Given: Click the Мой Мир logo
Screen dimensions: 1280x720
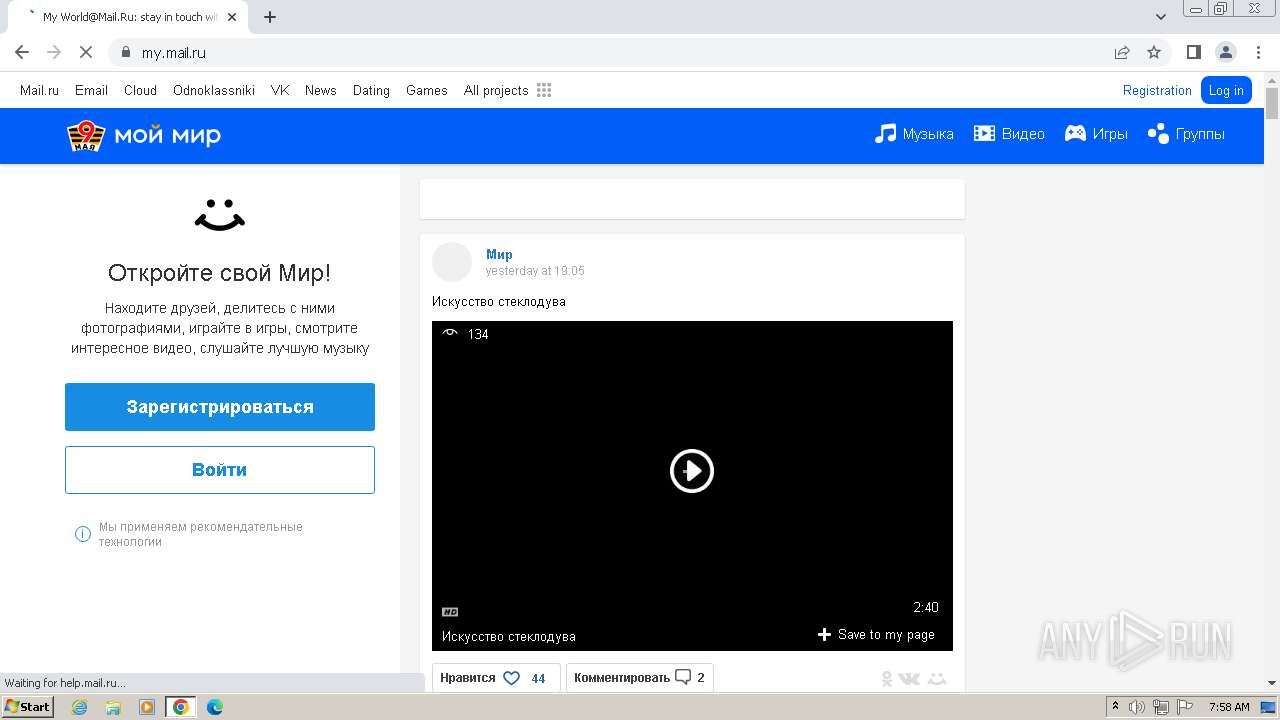Looking at the screenshot, I should tap(144, 135).
